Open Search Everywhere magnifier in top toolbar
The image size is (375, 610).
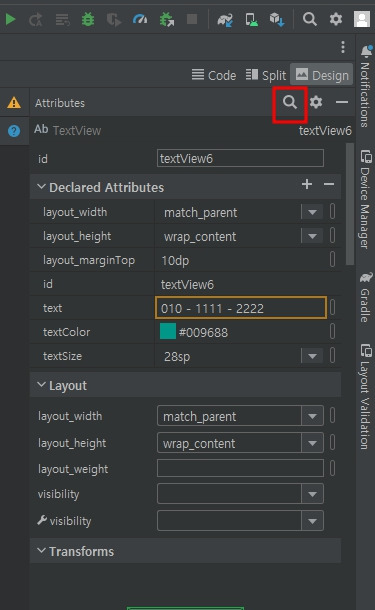(x=310, y=19)
